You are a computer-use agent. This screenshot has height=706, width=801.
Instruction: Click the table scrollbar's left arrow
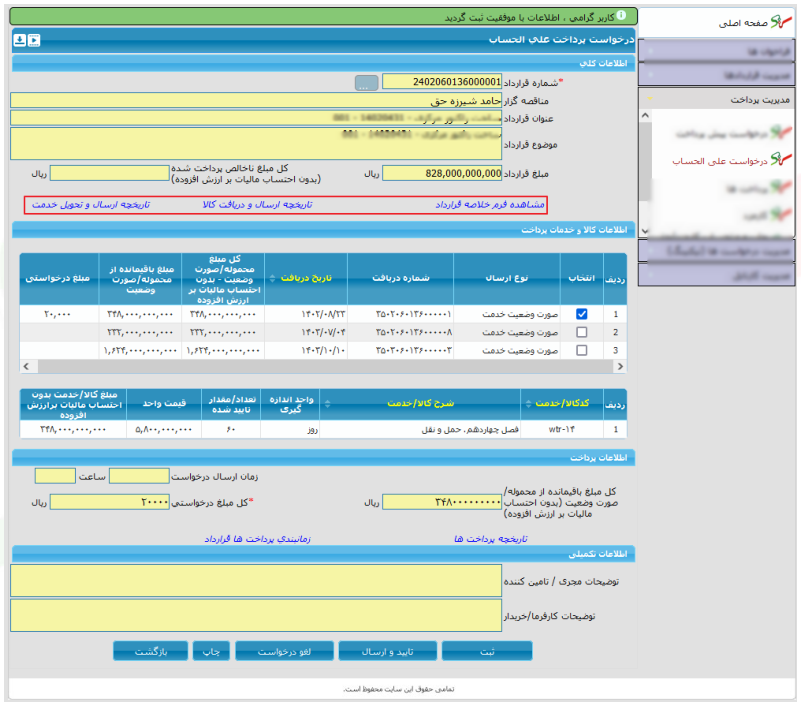point(26,366)
